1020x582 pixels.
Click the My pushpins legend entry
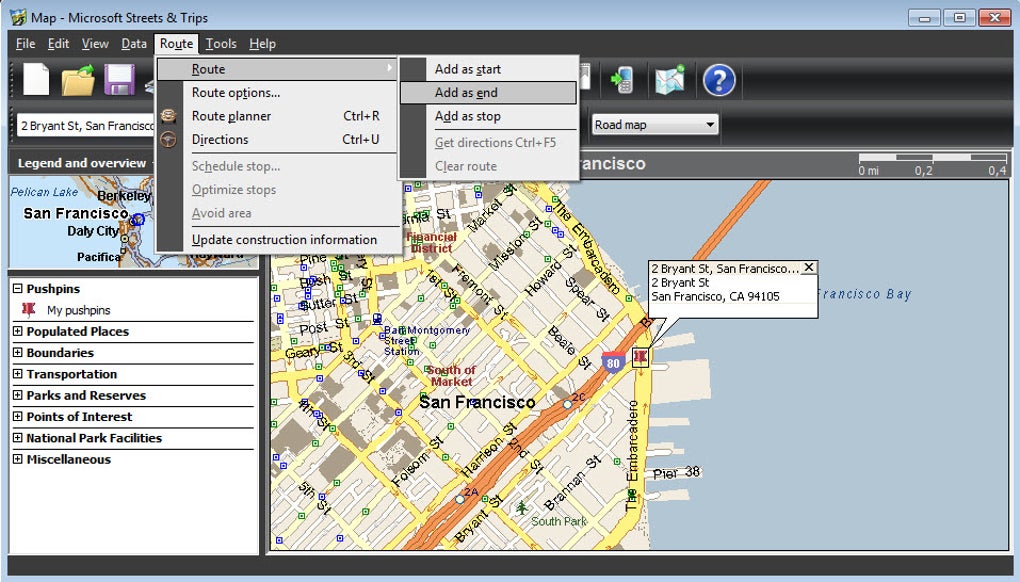pyautogui.click(x=78, y=310)
